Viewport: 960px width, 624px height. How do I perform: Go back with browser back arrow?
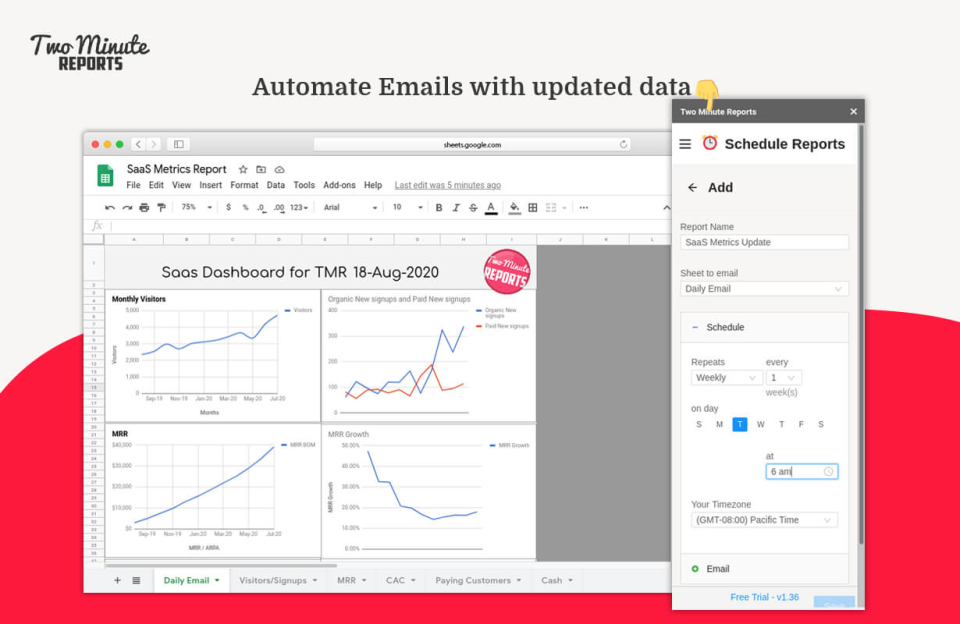pos(138,144)
